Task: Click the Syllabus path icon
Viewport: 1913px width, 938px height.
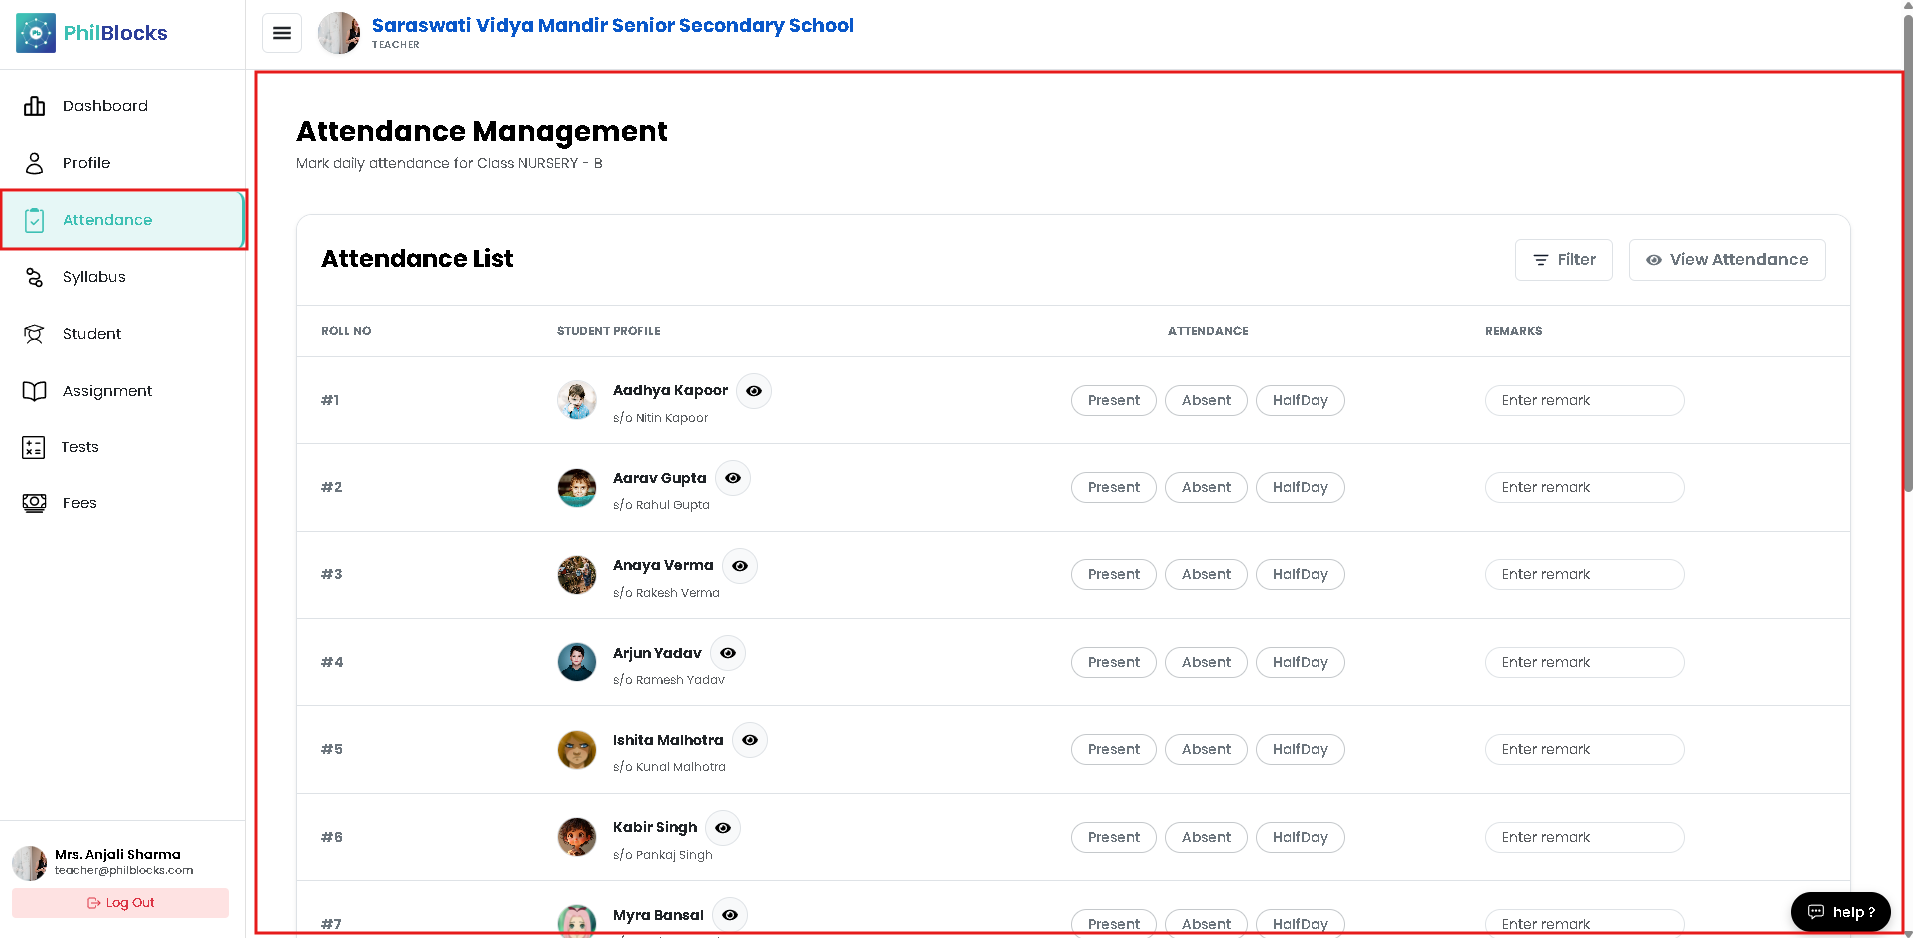Action: 35,277
